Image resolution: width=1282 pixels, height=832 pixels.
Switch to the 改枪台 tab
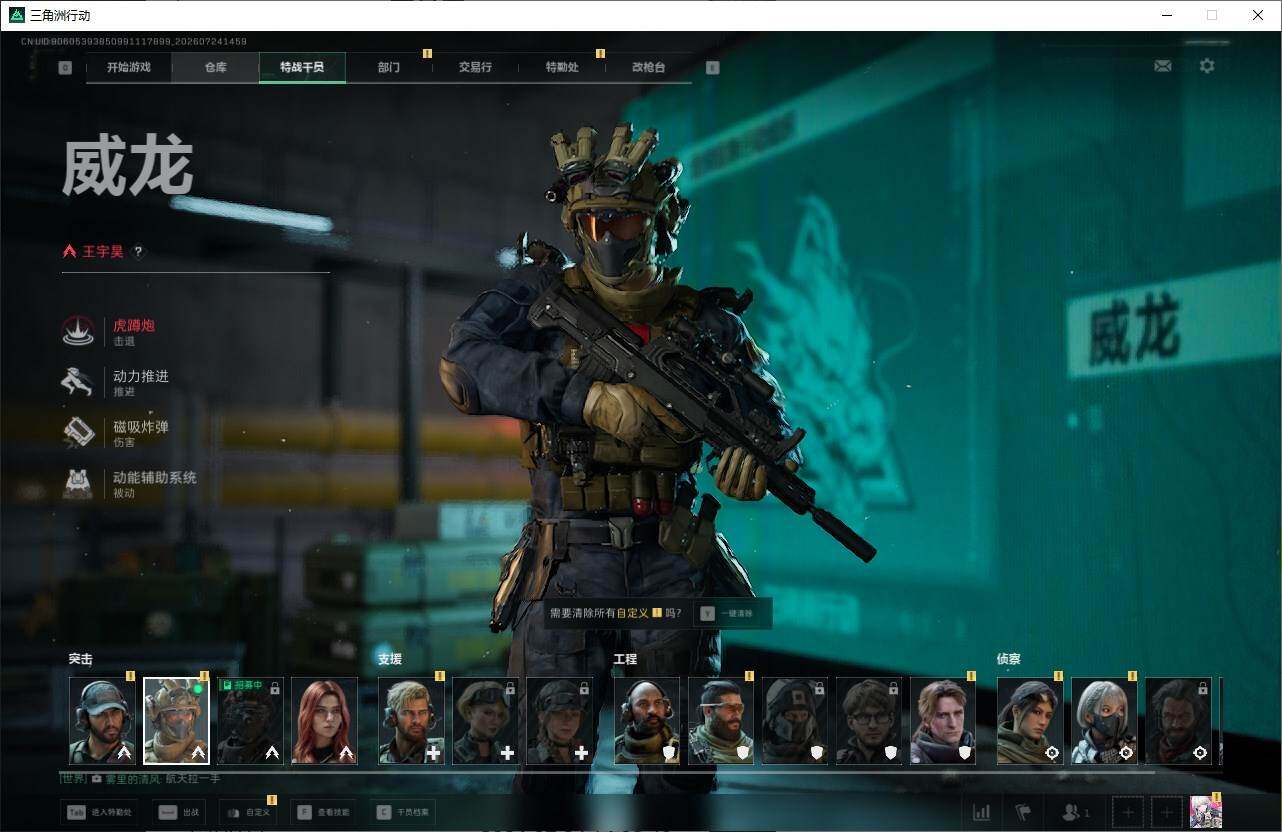[x=648, y=67]
